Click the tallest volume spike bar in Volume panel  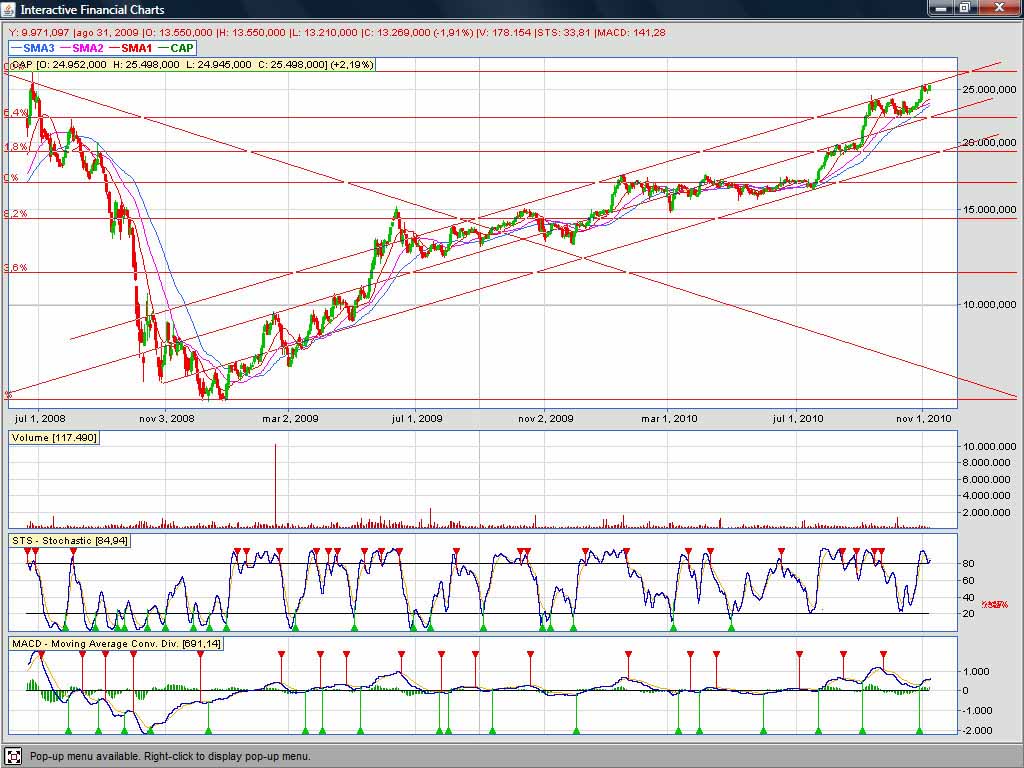(x=275, y=486)
